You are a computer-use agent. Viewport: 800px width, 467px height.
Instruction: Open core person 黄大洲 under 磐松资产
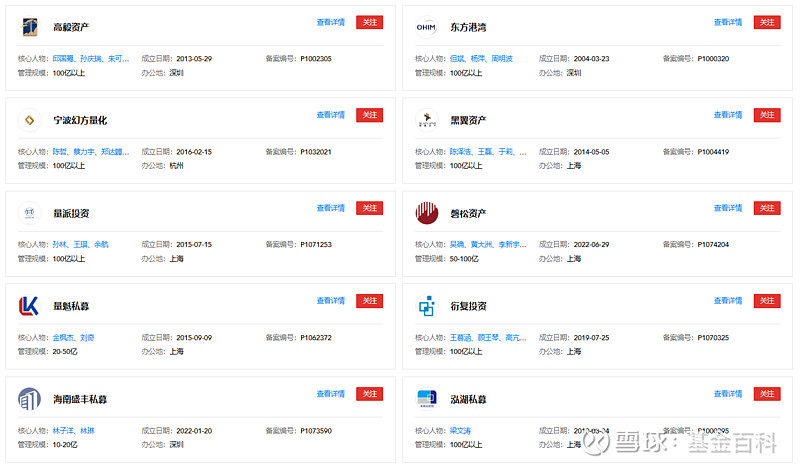click(x=481, y=245)
